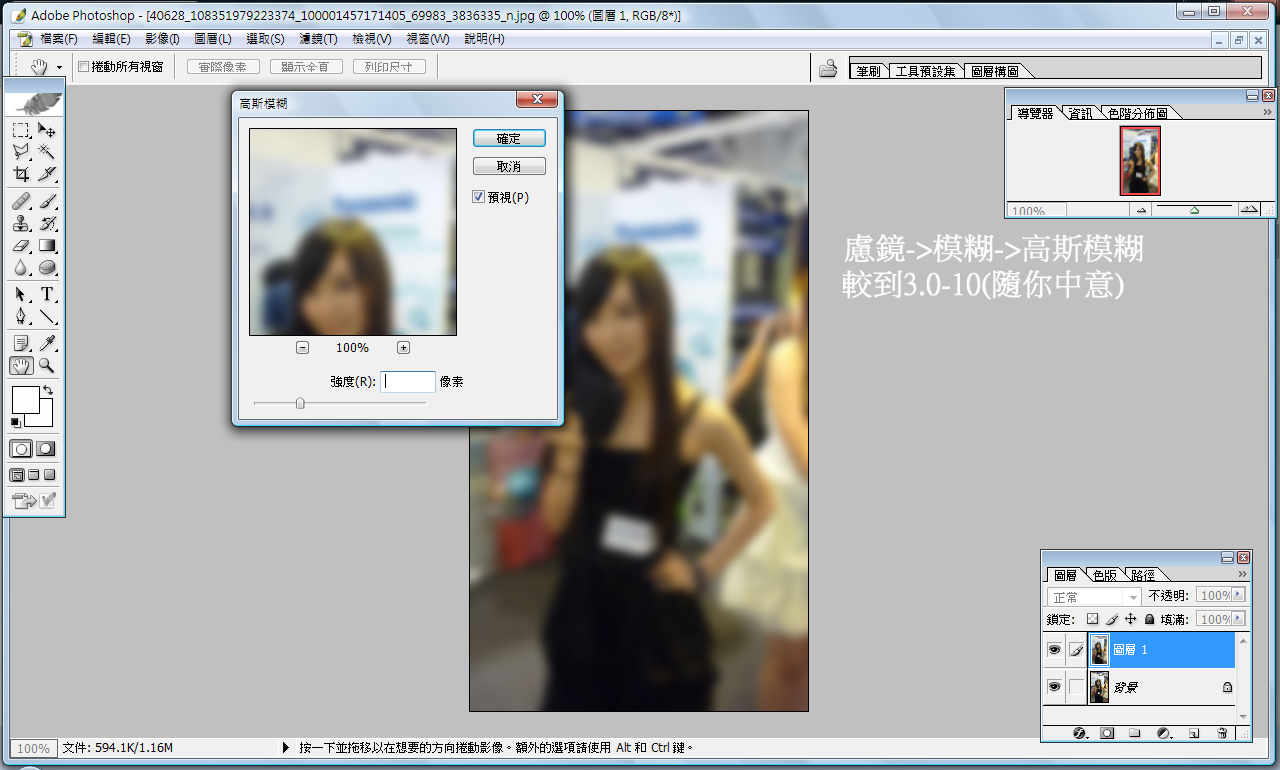Image resolution: width=1280 pixels, height=770 pixels.
Task: Add layer mask icon in Layers panel
Action: (1107, 733)
